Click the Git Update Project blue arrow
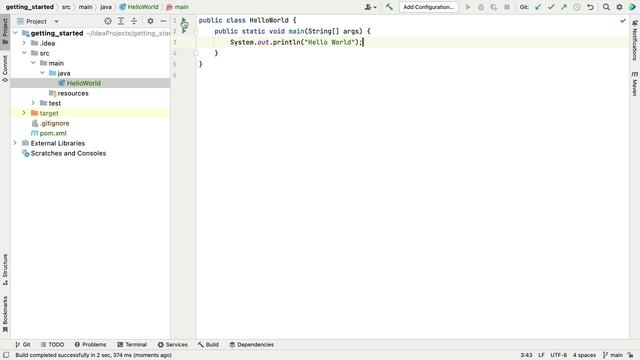640x360 pixels. tap(538, 7)
